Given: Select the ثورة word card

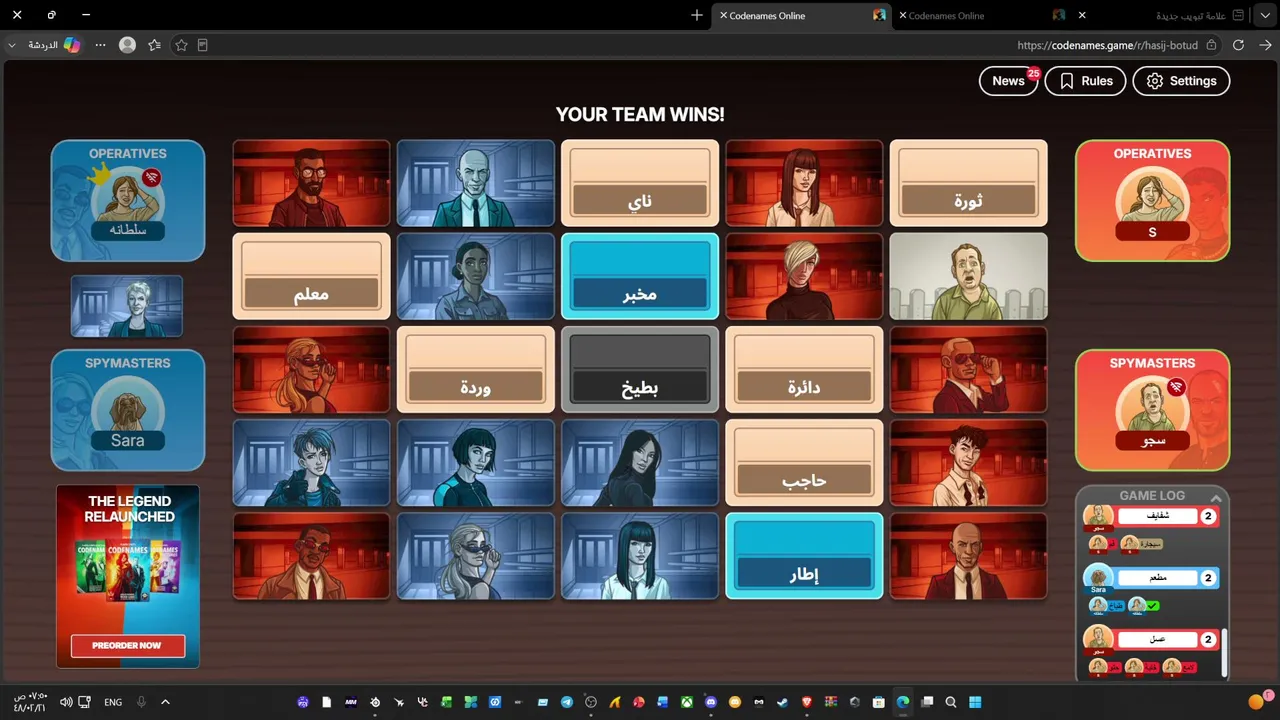Looking at the screenshot, I should (969, 183).
